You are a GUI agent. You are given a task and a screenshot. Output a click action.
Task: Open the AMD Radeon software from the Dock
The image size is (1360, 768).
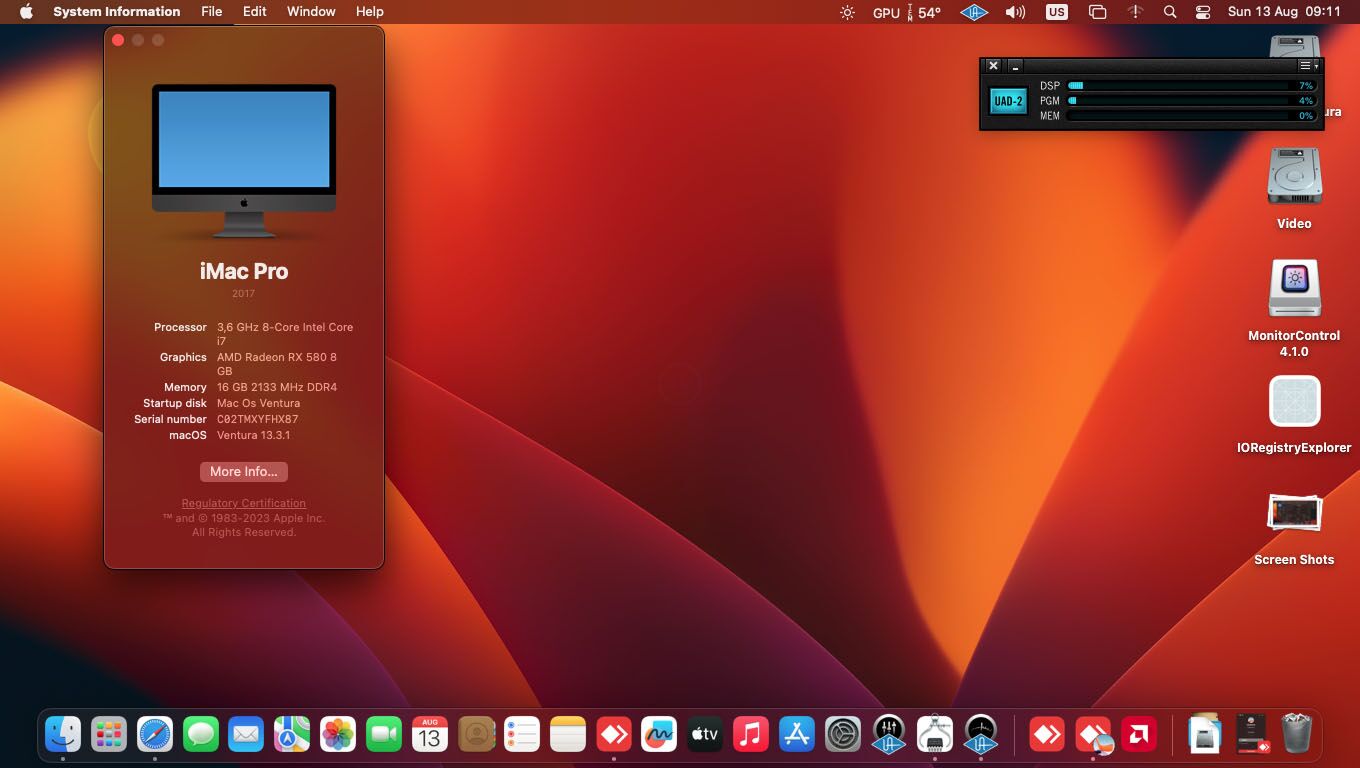coord(1139,733)
